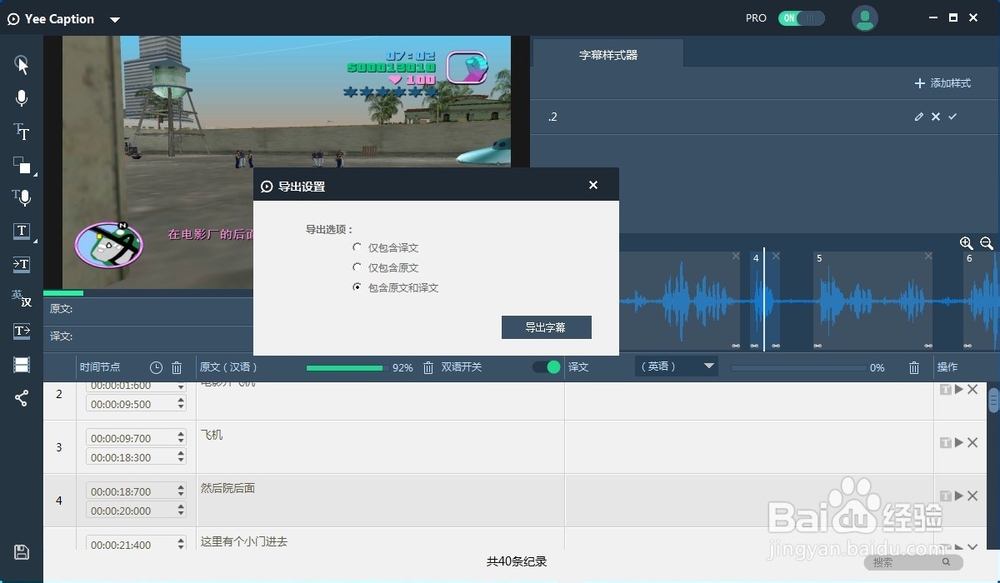Screen dimensions: 1000x583
Task: Select subtitle text 然后院后面 in row 4
Action: click(228, 488)
